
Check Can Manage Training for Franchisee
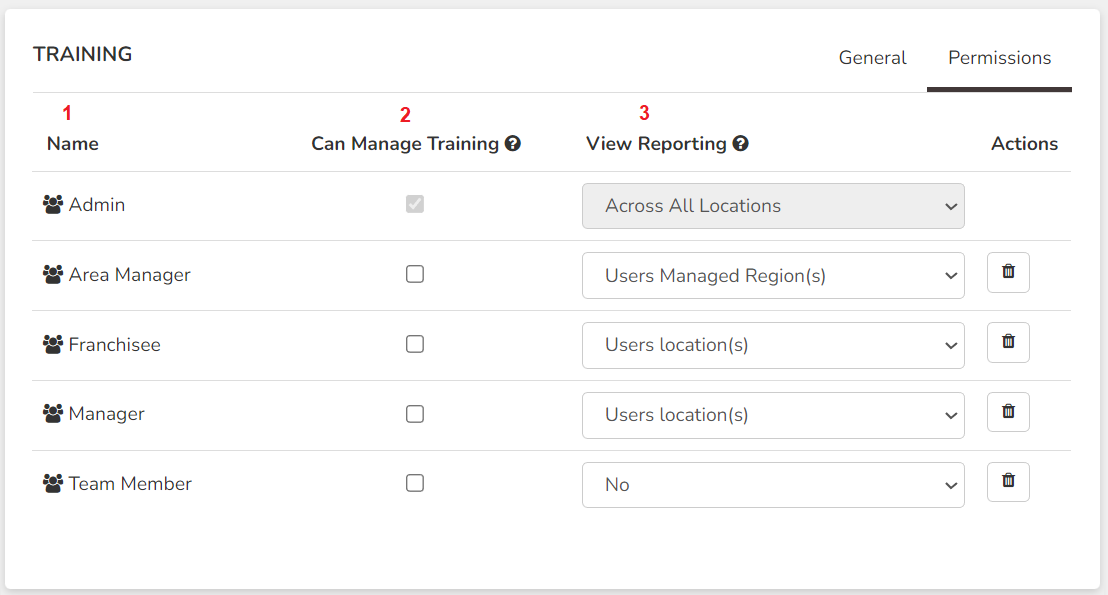pyautogui.click(x=415, y=344)
